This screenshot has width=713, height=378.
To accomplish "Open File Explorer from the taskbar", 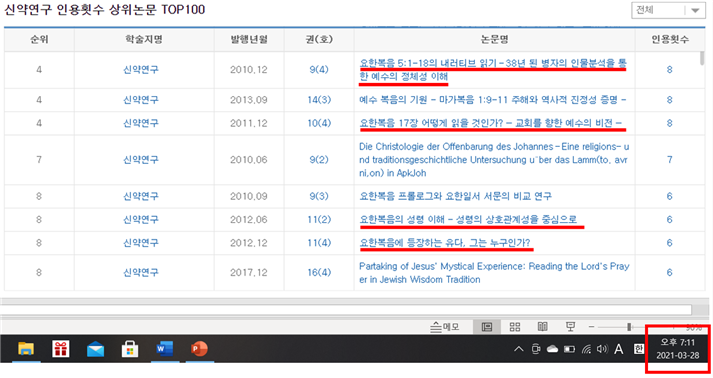I will tap(26, 349).
